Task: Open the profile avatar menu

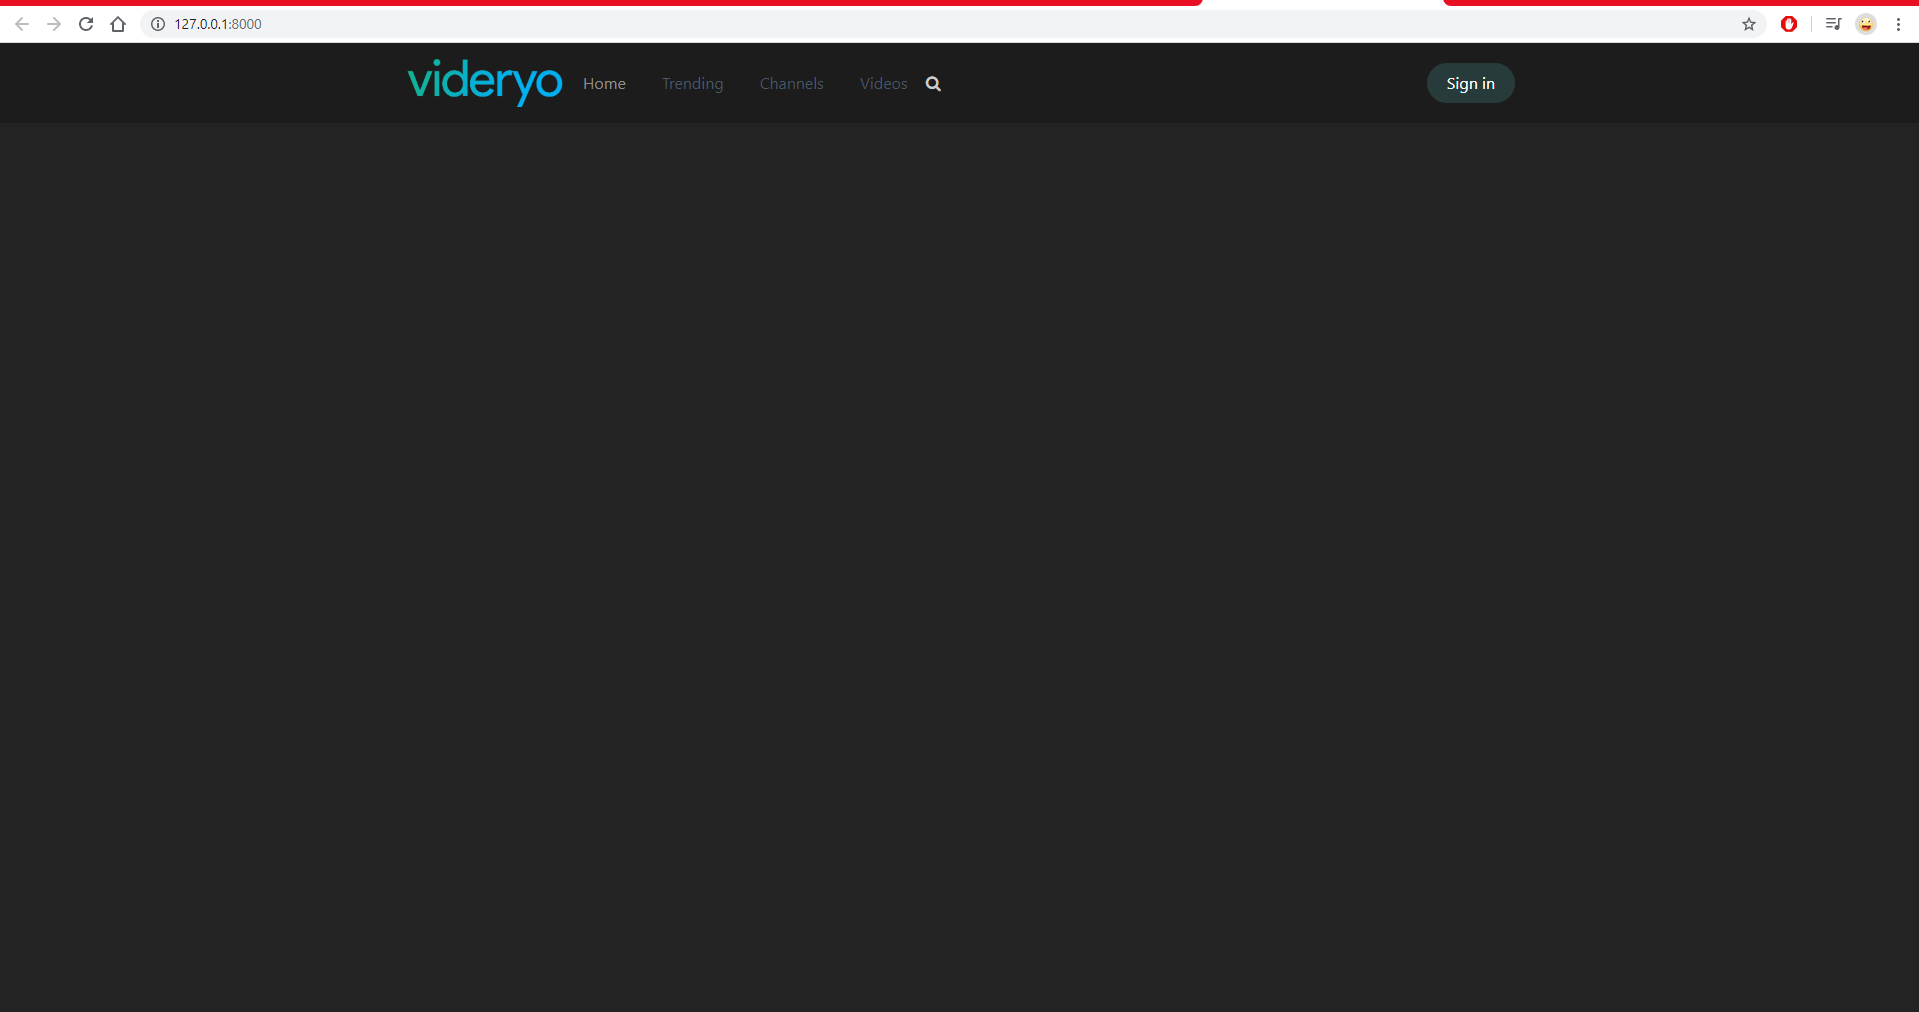Action: pos(1866,24)
